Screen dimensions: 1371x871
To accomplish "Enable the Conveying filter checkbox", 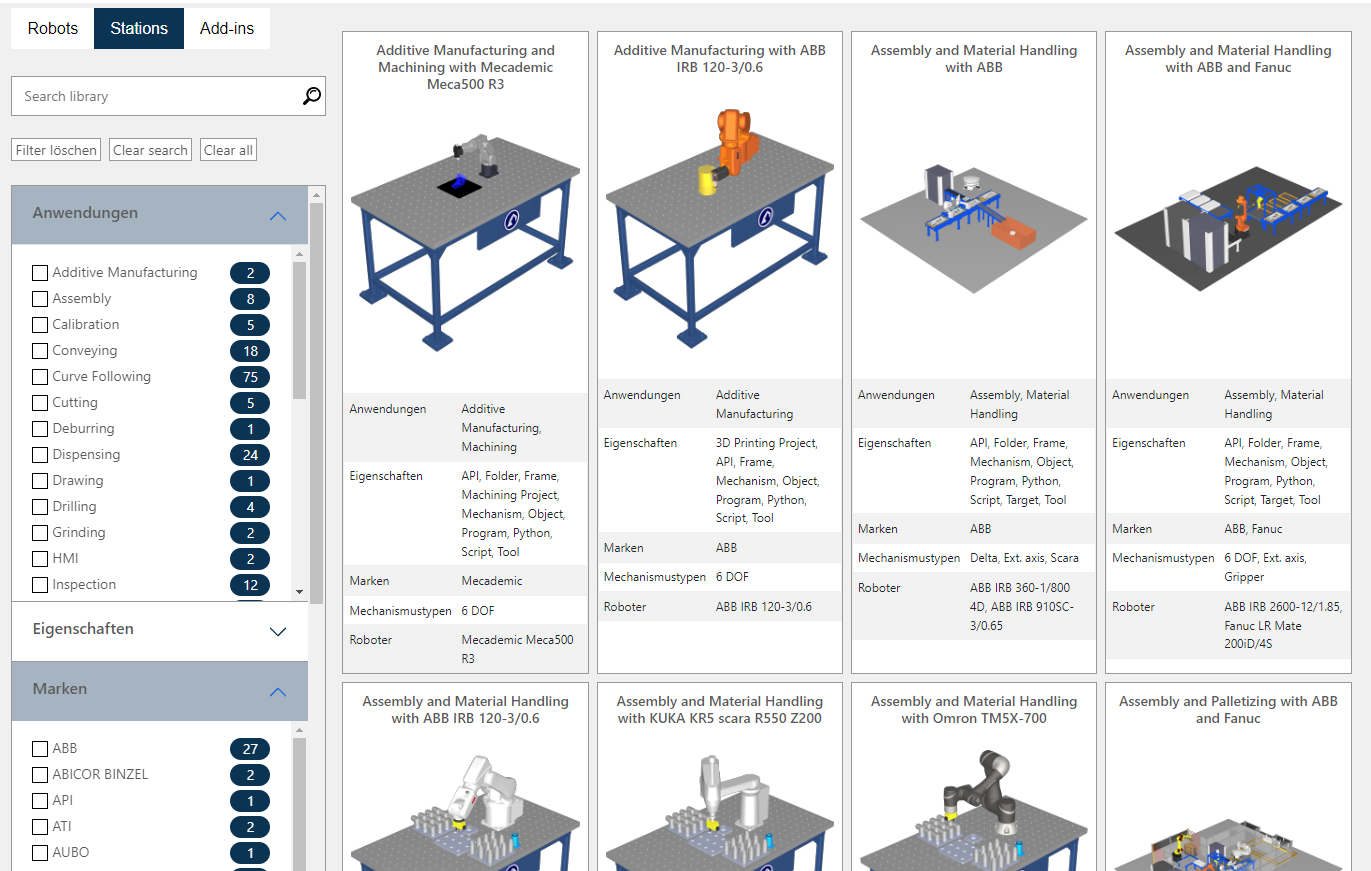I will pyautogui.click(x=40, y=350).
